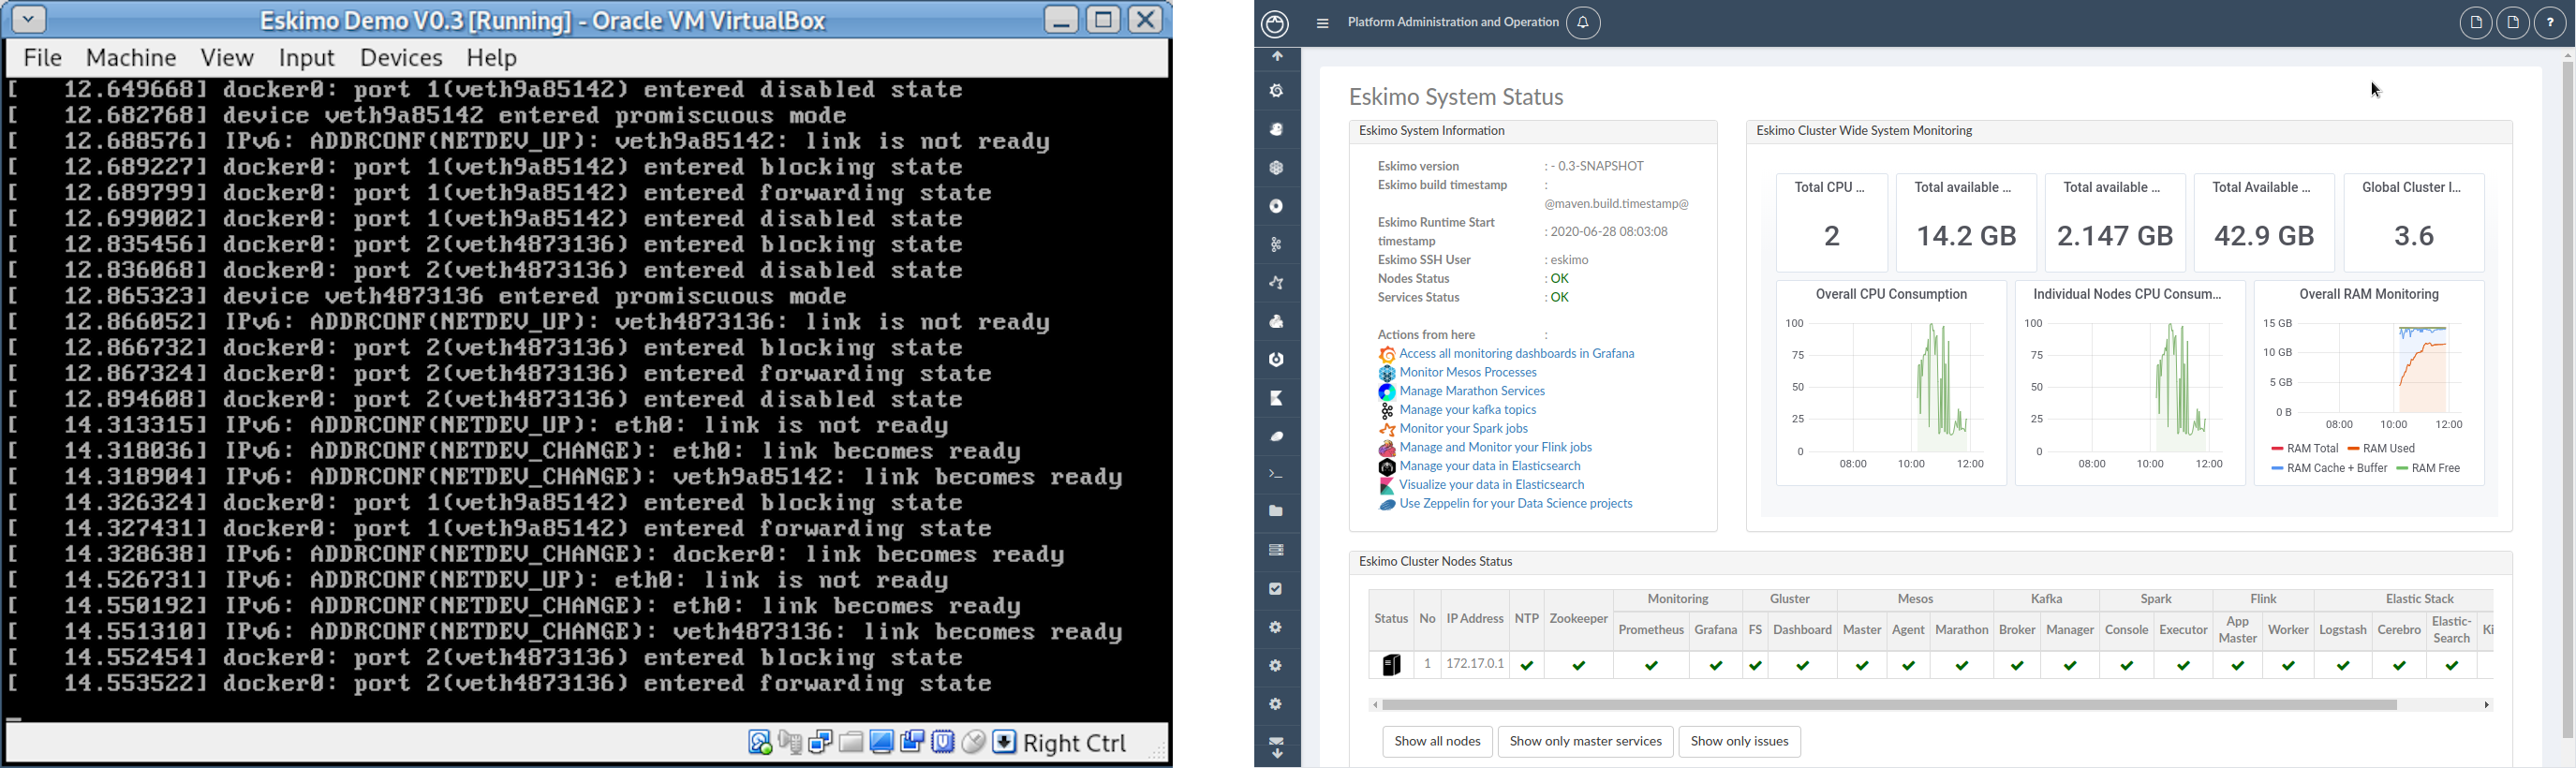Image resolution: width=2576 pixels, height=768 pixels.
Task: Click Show all nodes button
Action: coord(1437,742)
